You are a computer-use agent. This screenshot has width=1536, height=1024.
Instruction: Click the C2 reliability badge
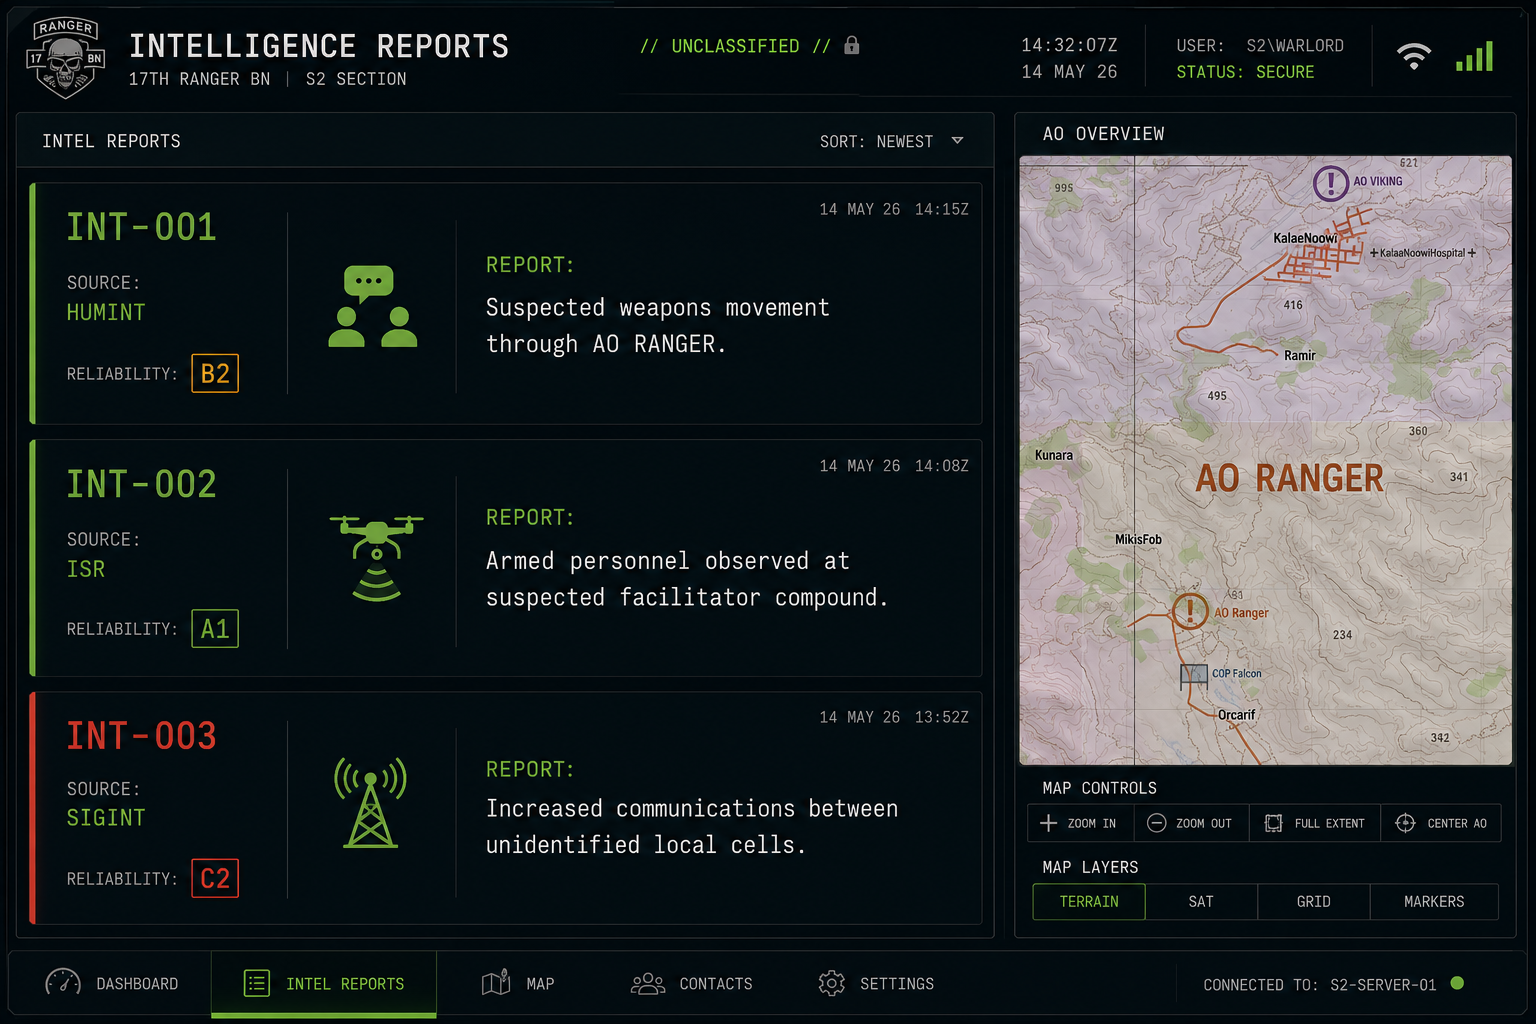pos(215,879)
